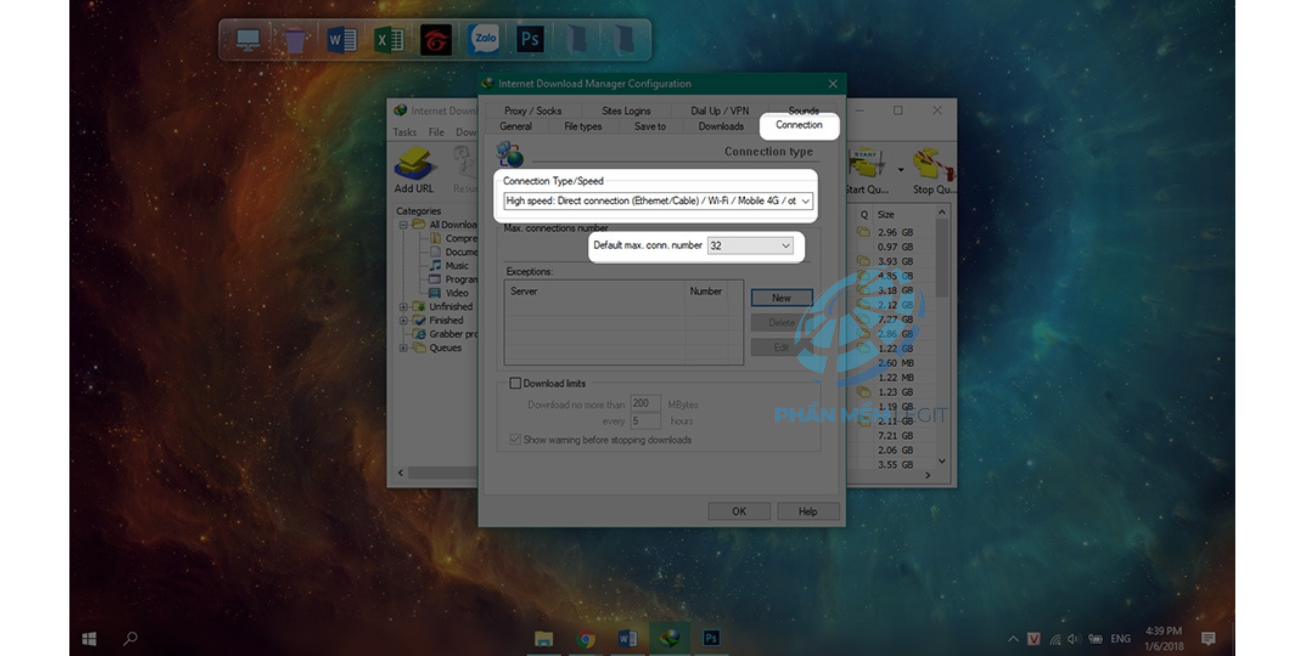Viewport: 1305px width, 656px height.
Task: Switch to the Proxy / Socks tab
Action: click(533, 111)
